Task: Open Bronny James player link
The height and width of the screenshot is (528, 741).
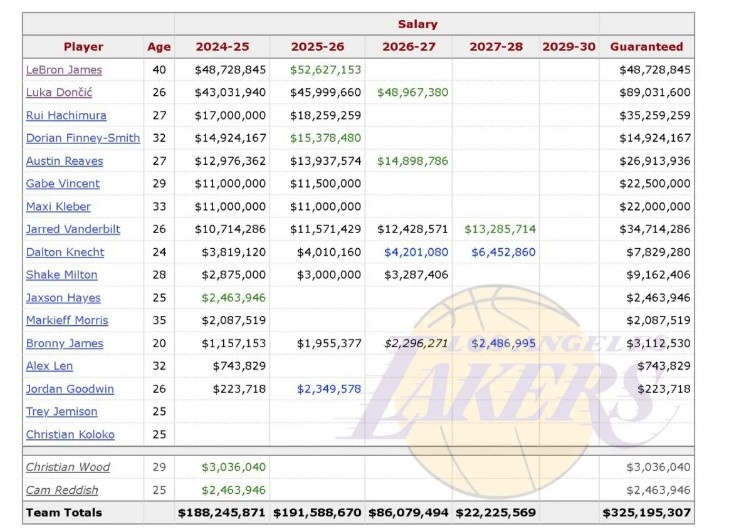Action: (64, 343)
